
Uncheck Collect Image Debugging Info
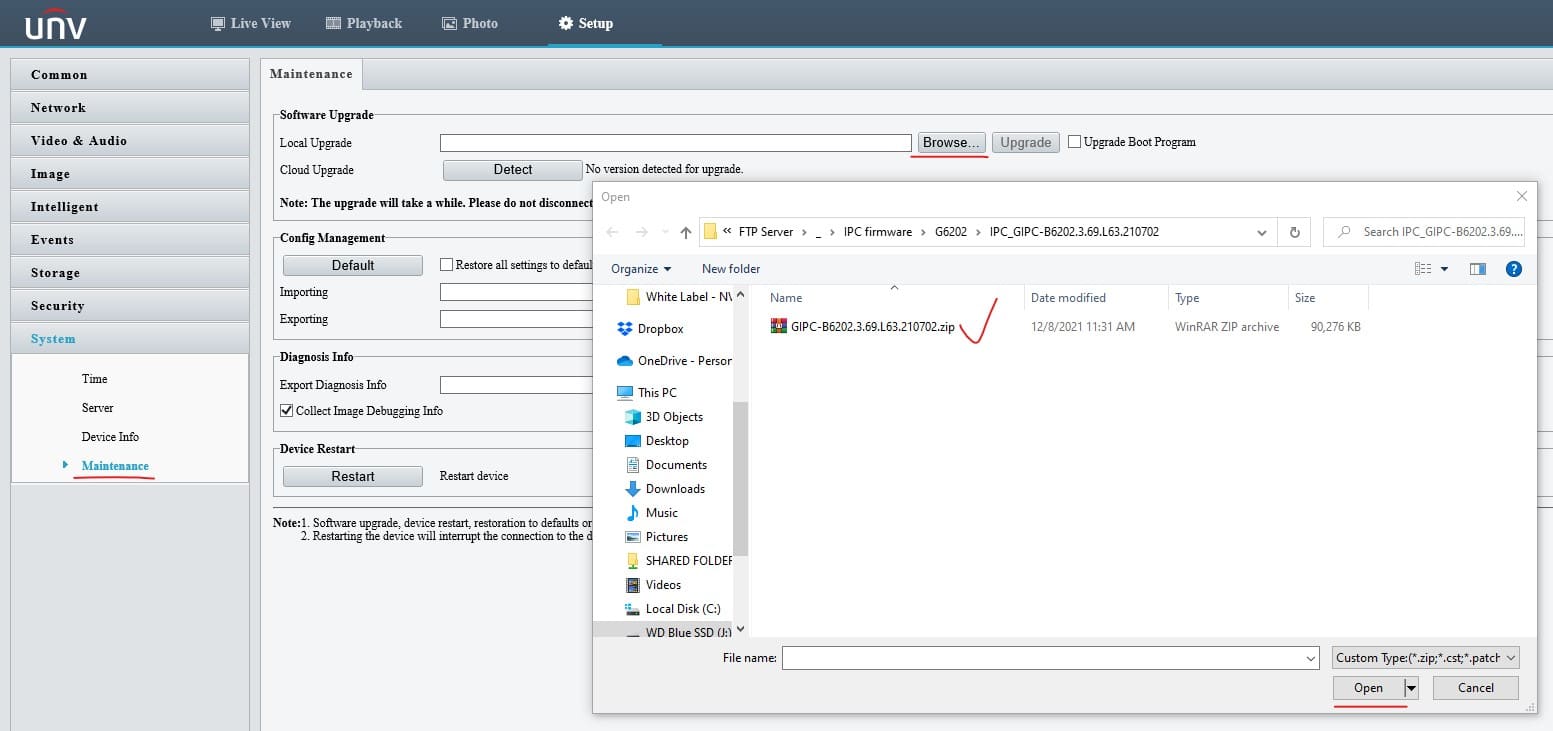[x=286, y=411]
